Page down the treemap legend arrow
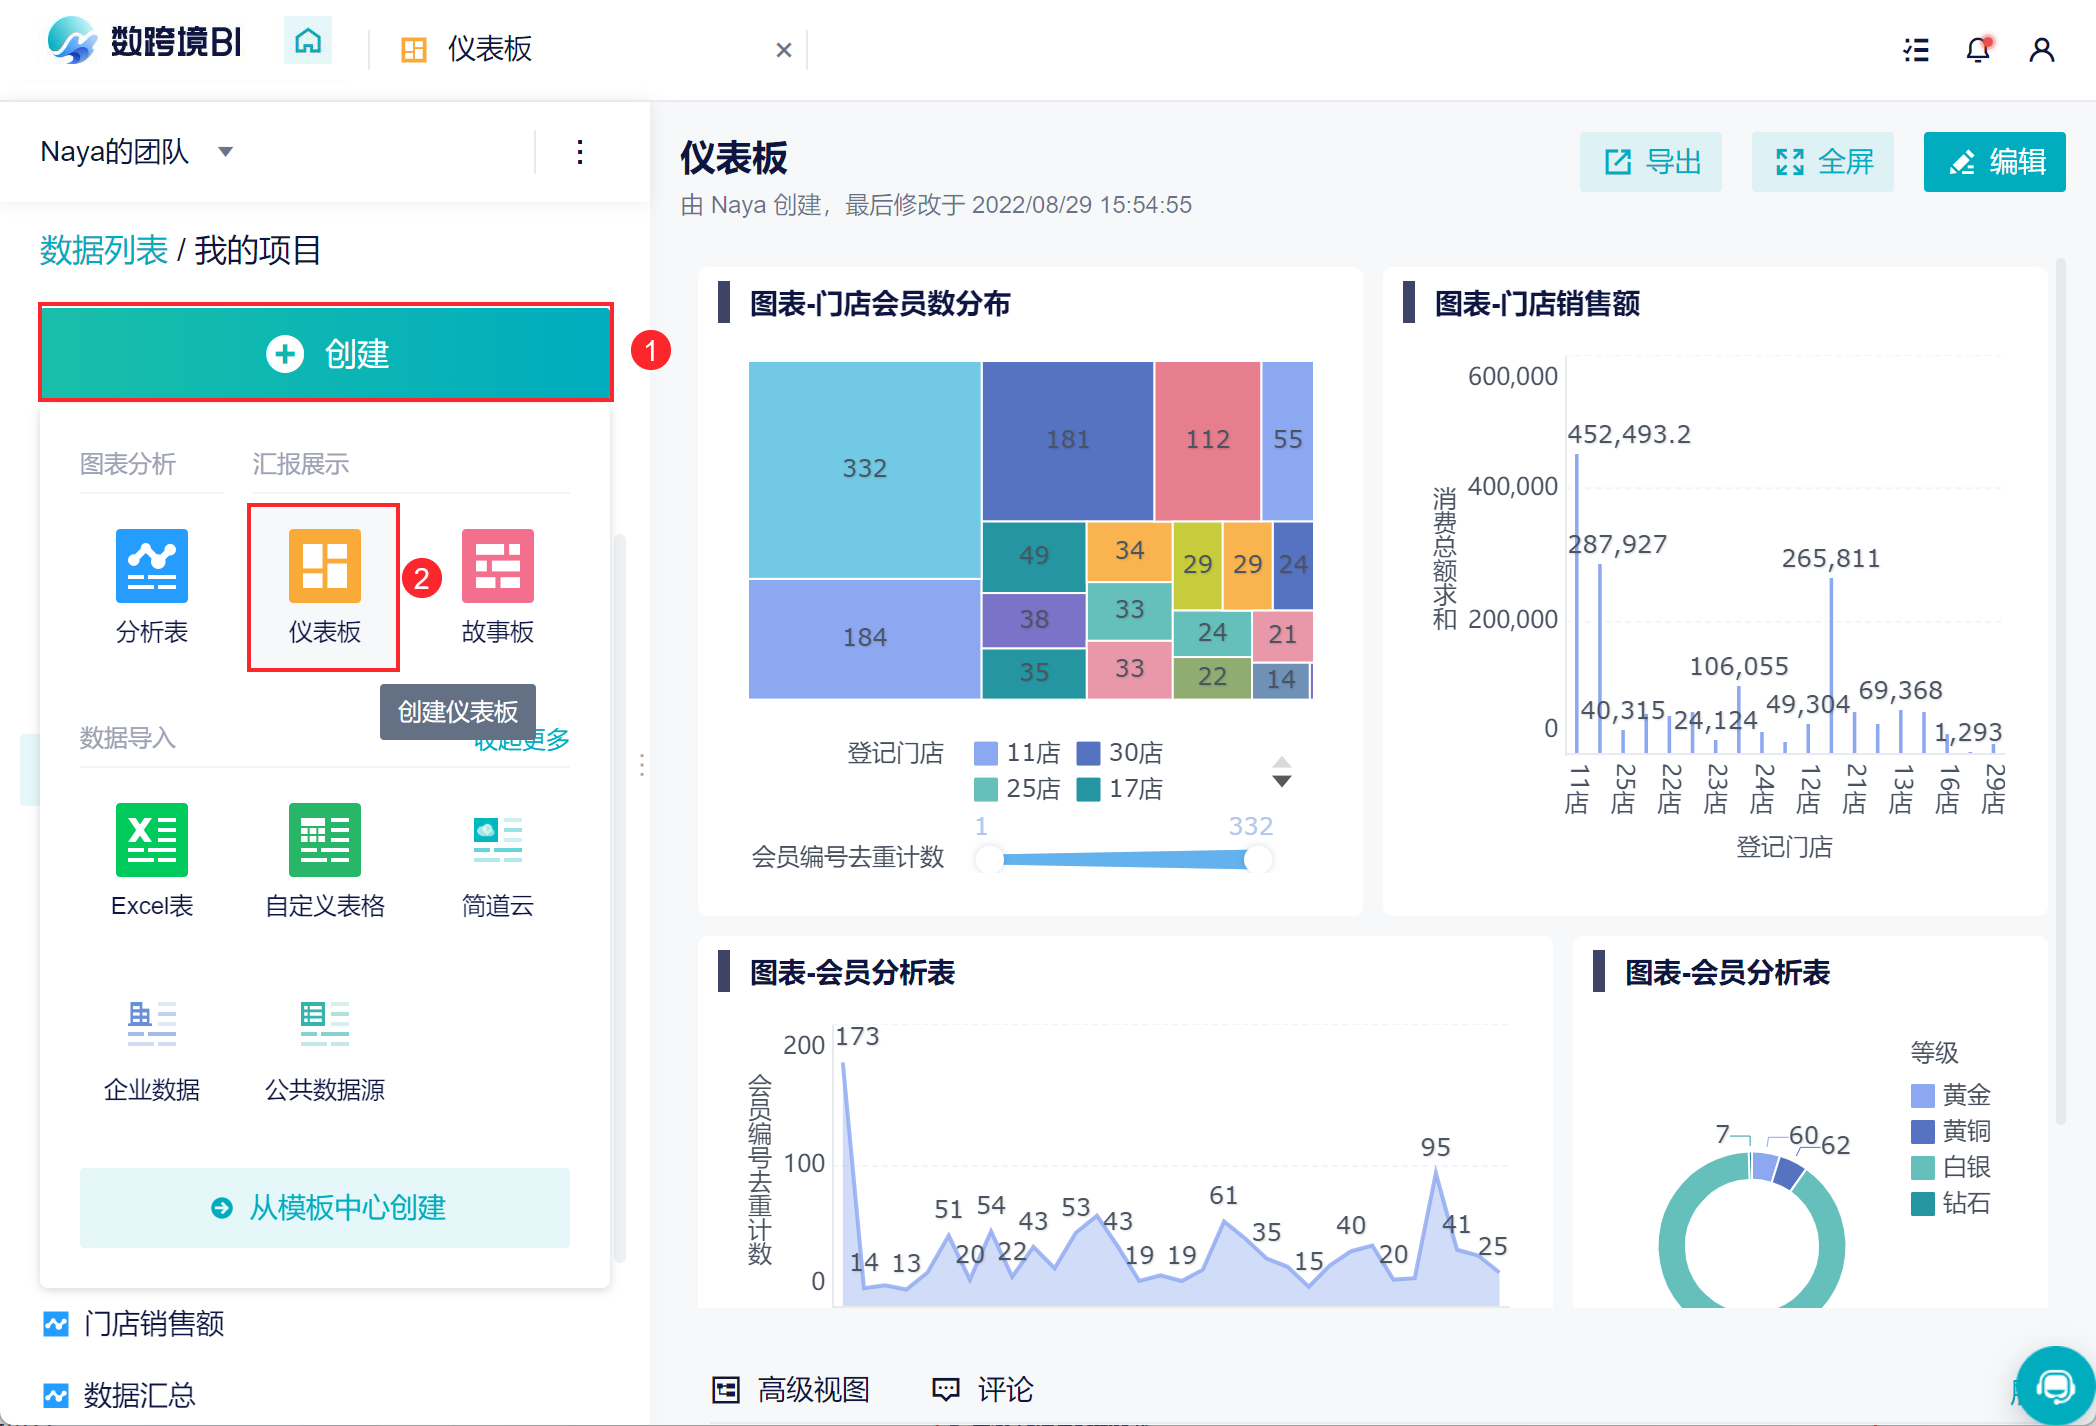 [1281, 781]
